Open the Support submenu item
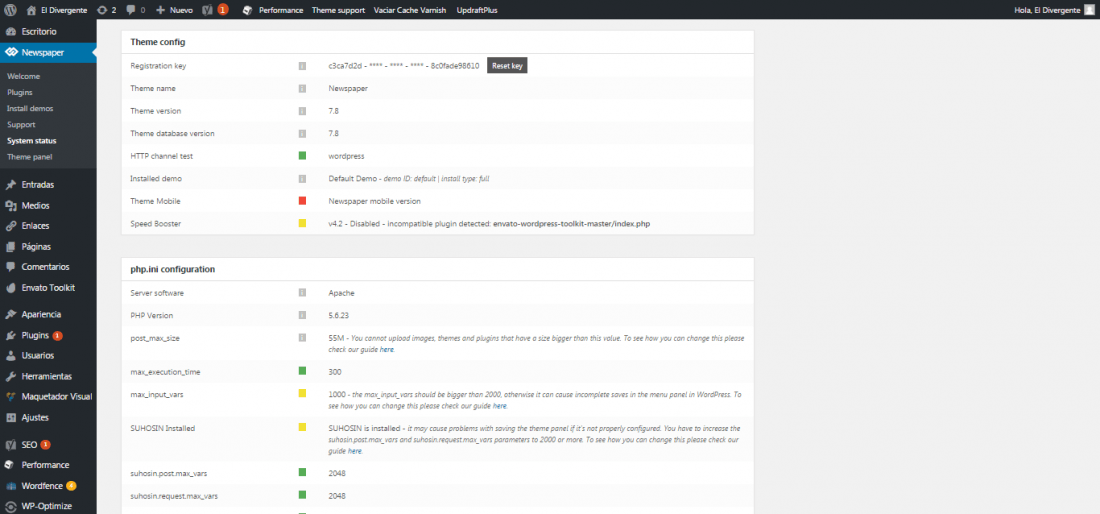Image resolution: width=1100 pixels, height=514 pixels. (x=21, y=125)
